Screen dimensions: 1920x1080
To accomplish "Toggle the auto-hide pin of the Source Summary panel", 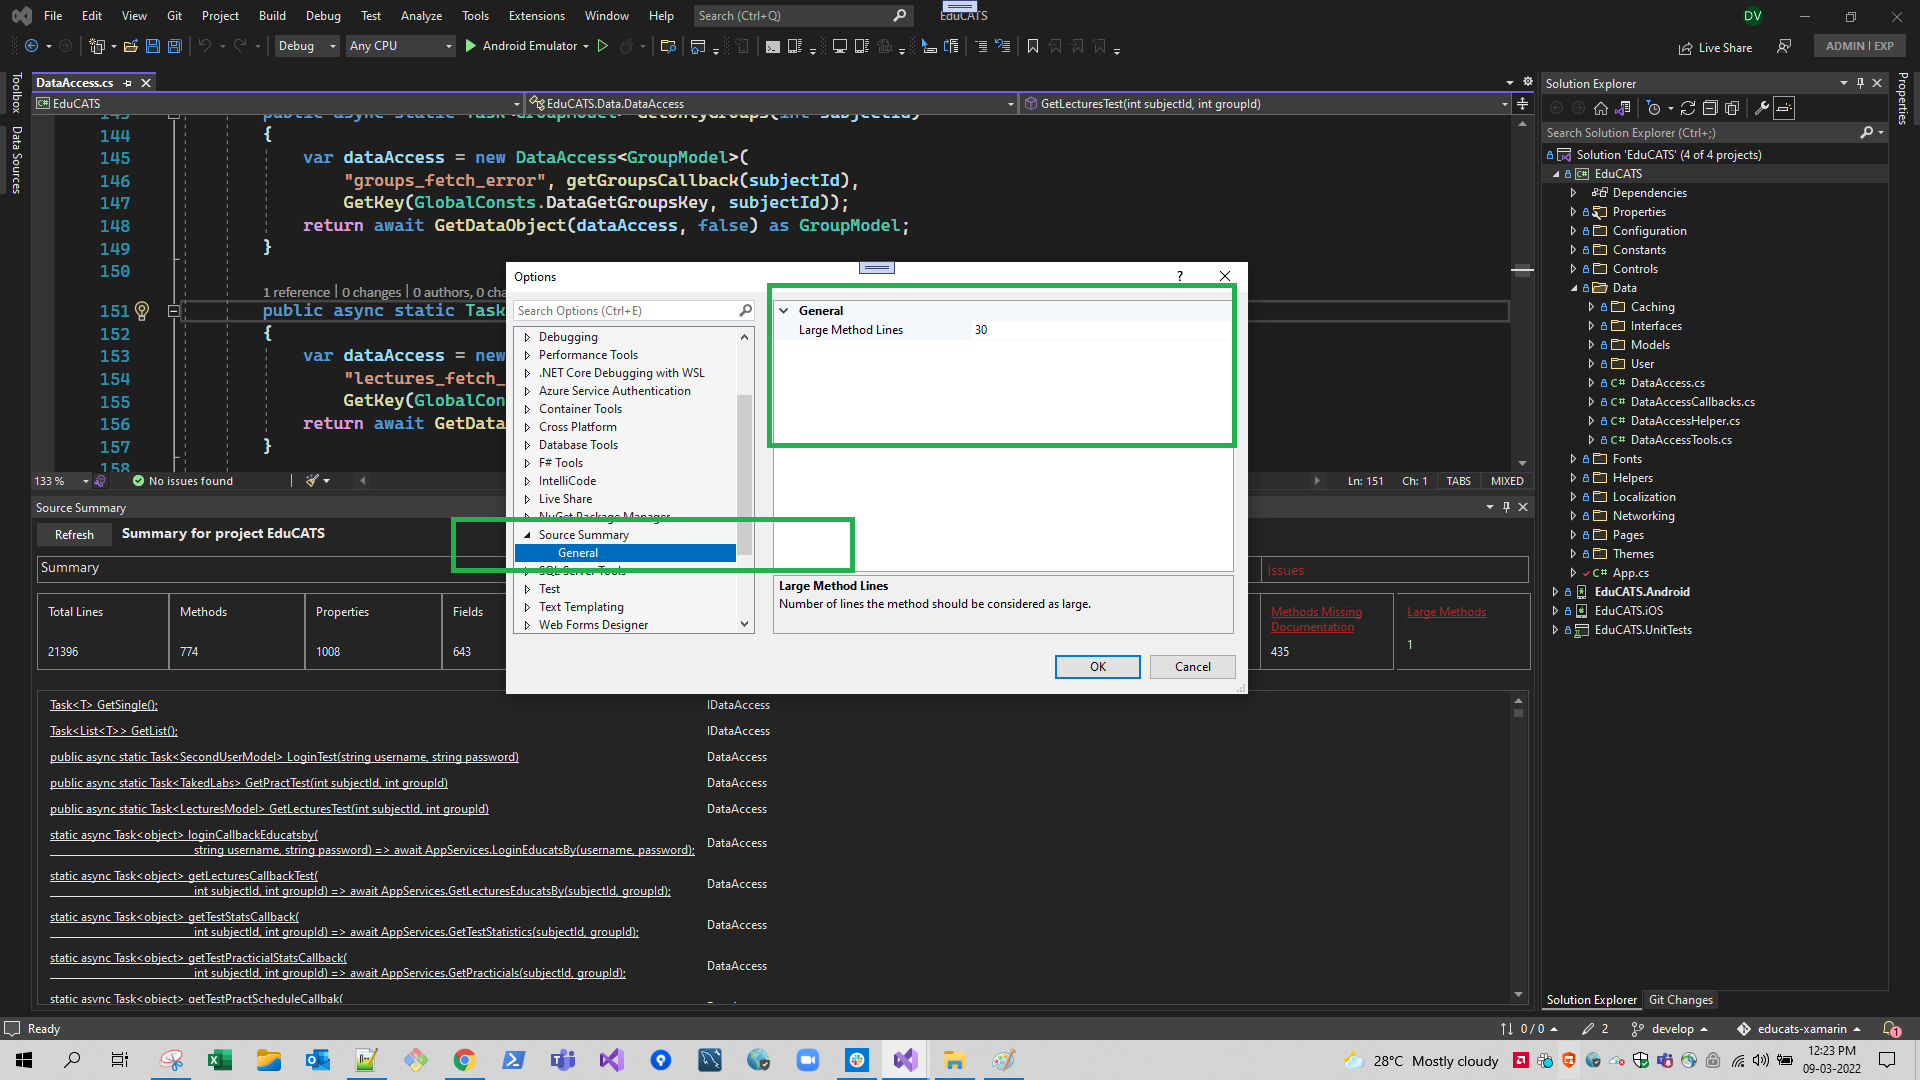I will click(1506, 508).
